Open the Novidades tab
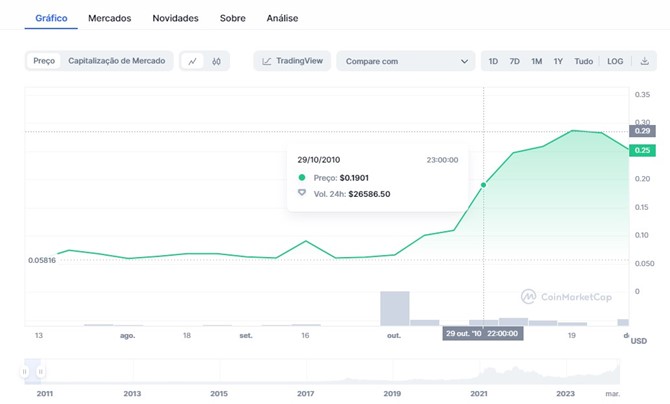Viewport: 670px width, 404px height. coord(175,18)
